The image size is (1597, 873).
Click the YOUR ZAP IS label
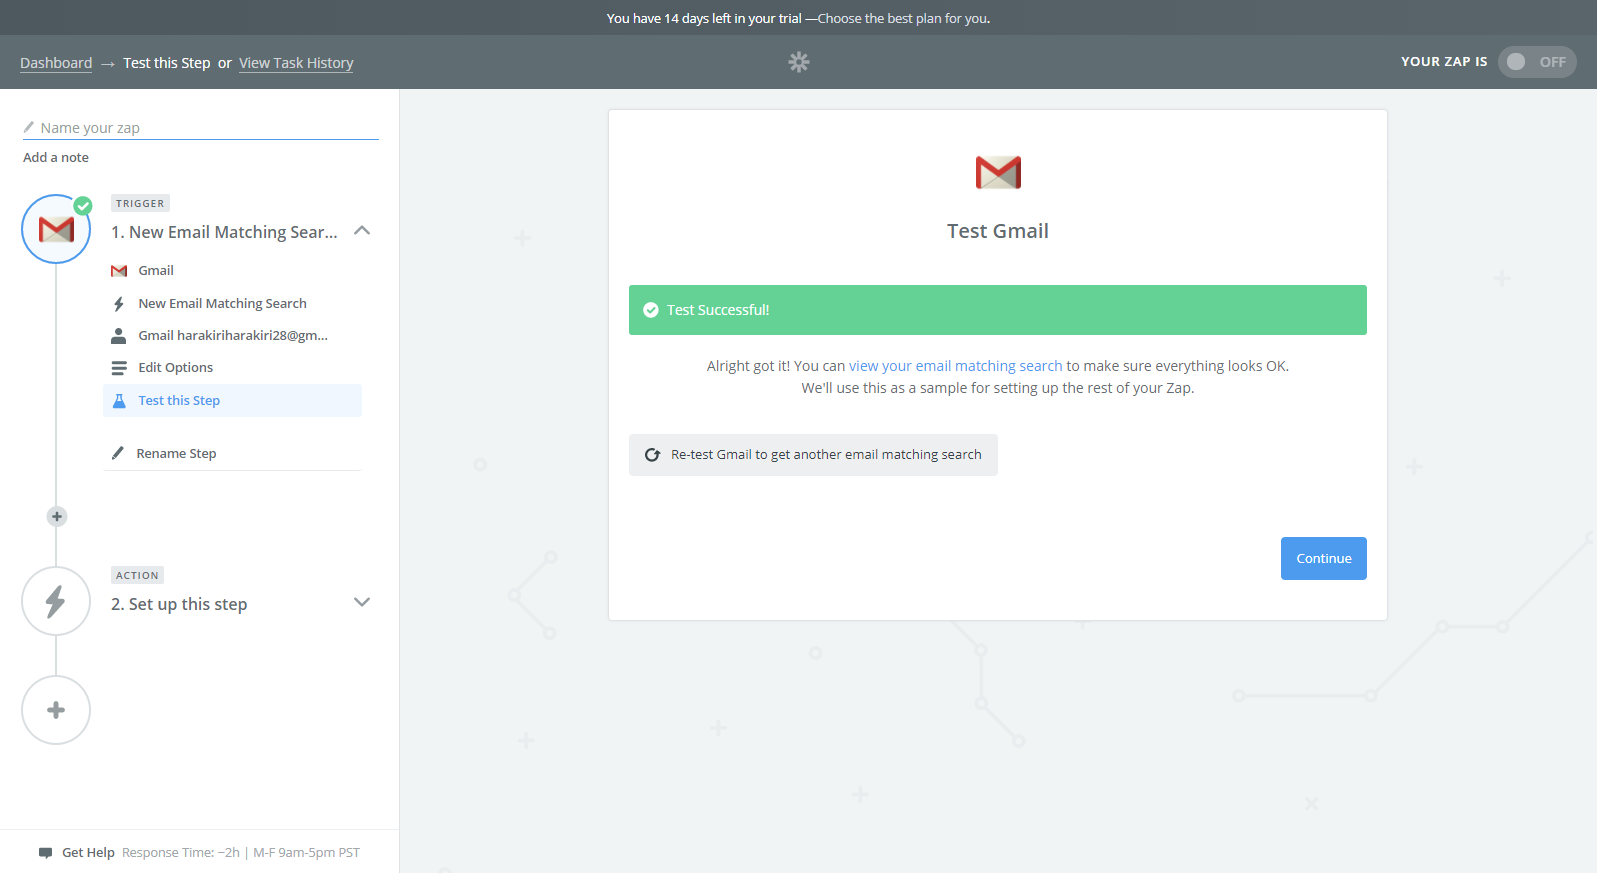1444,62
